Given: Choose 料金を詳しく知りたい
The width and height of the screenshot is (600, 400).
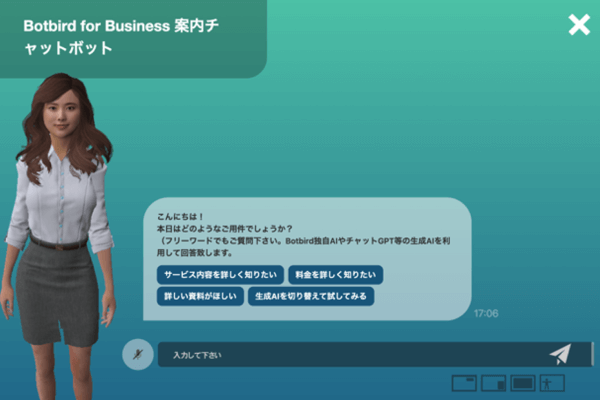Looking at the screenshot, I should pyautogui.click(x=336, y=275).
